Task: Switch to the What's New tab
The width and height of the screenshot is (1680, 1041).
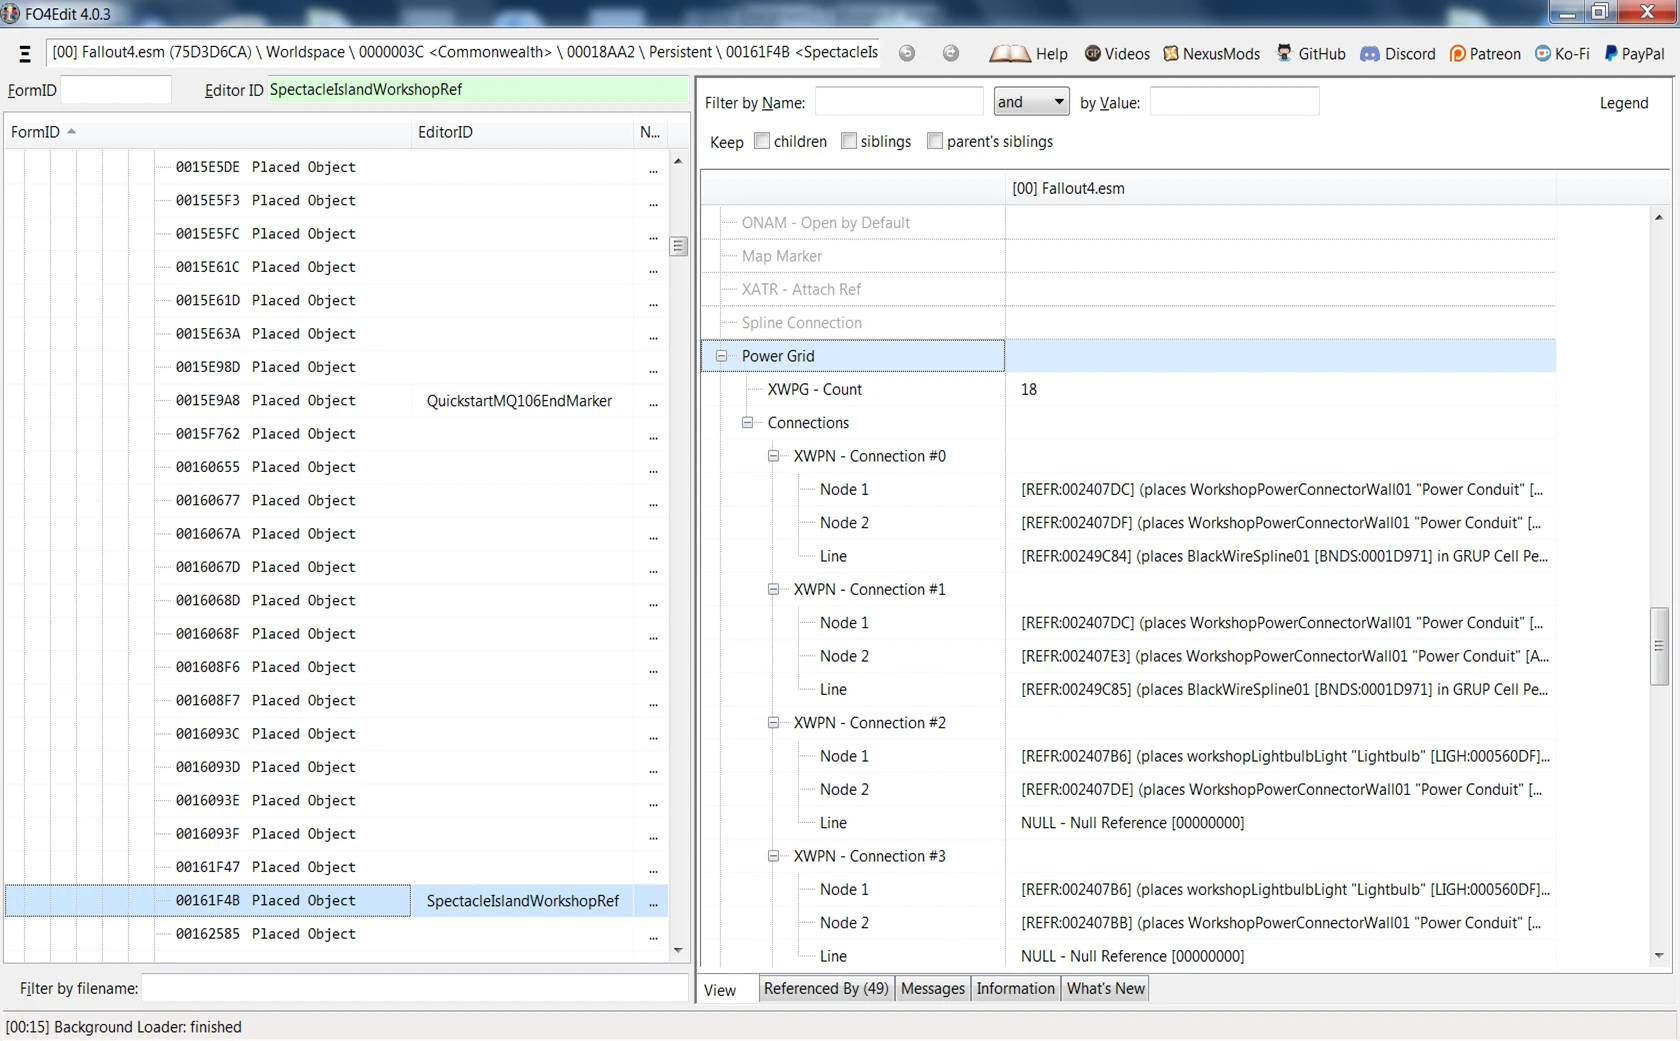Action: click(1105, 989)
